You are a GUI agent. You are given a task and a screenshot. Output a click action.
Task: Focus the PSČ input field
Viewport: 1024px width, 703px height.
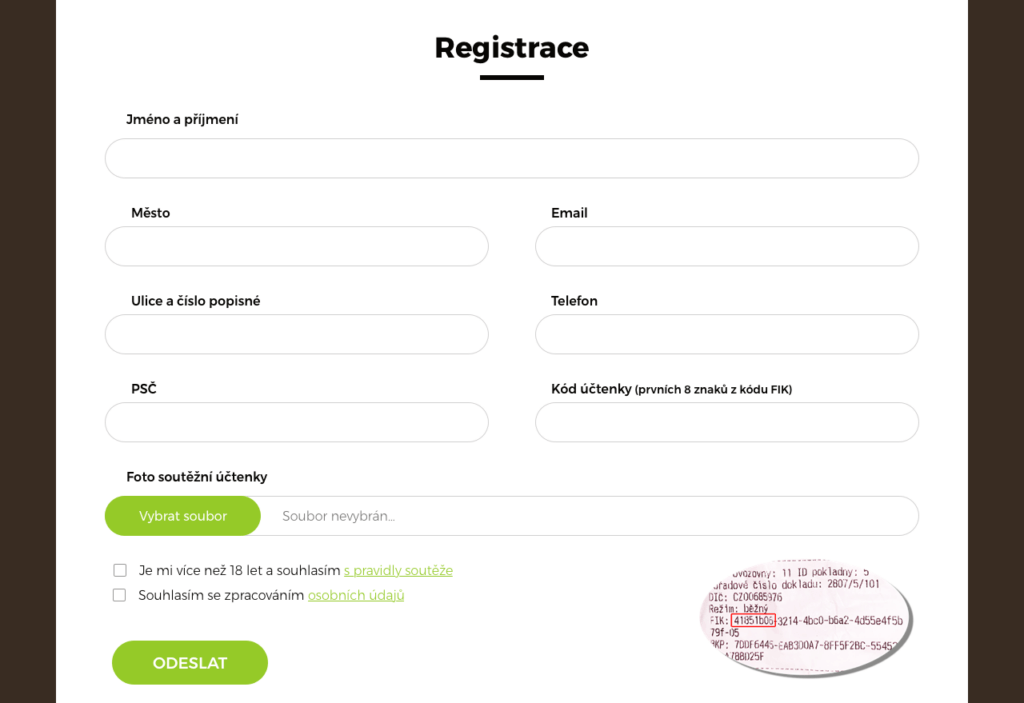pos(296,422)
